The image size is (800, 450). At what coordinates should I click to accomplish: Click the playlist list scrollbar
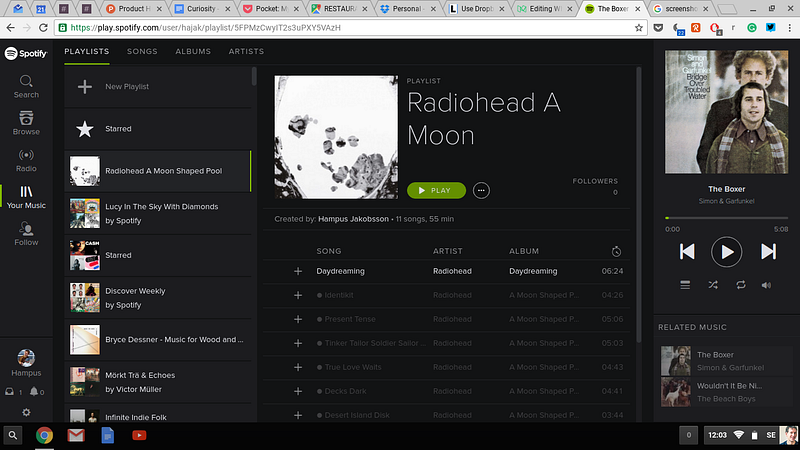[x=254, y=77]
